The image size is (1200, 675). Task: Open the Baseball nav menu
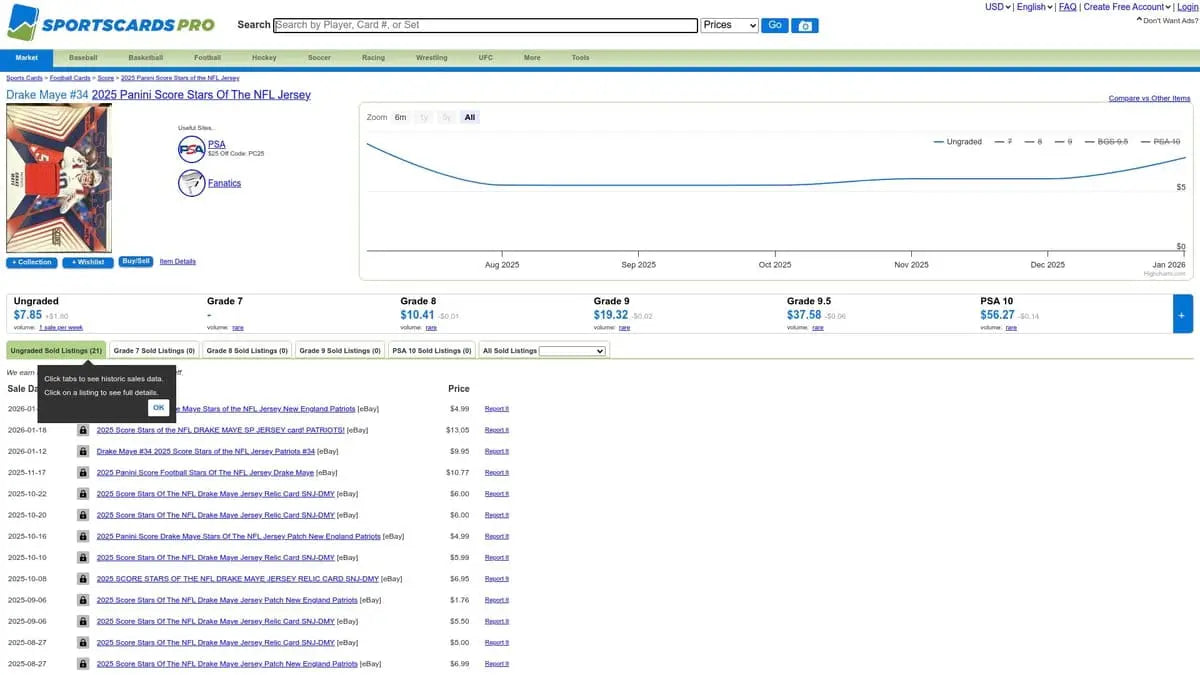(83, 58)
